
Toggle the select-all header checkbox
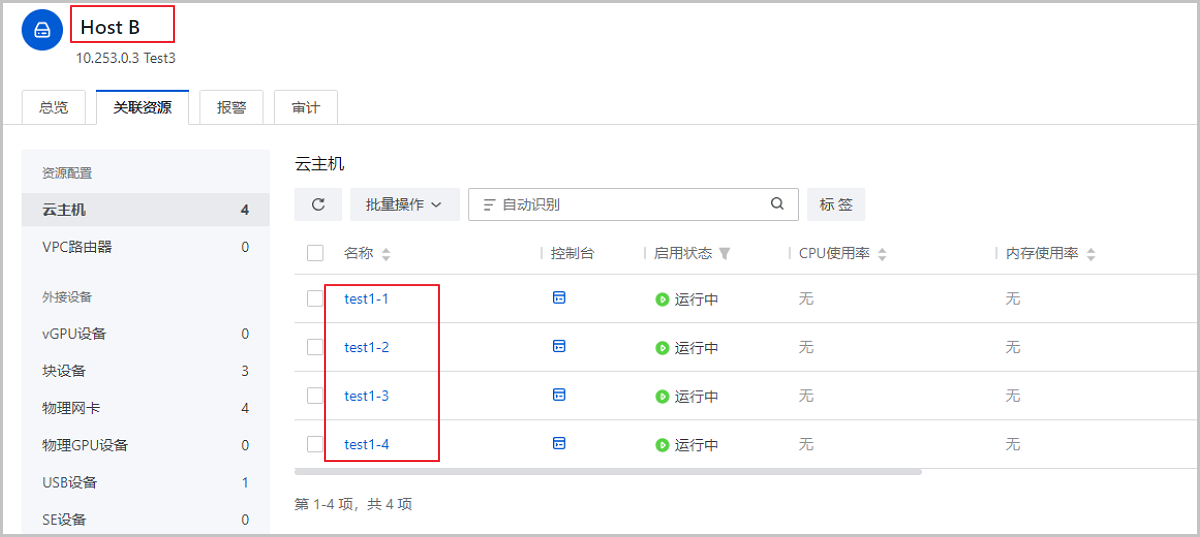pos(315,253)
